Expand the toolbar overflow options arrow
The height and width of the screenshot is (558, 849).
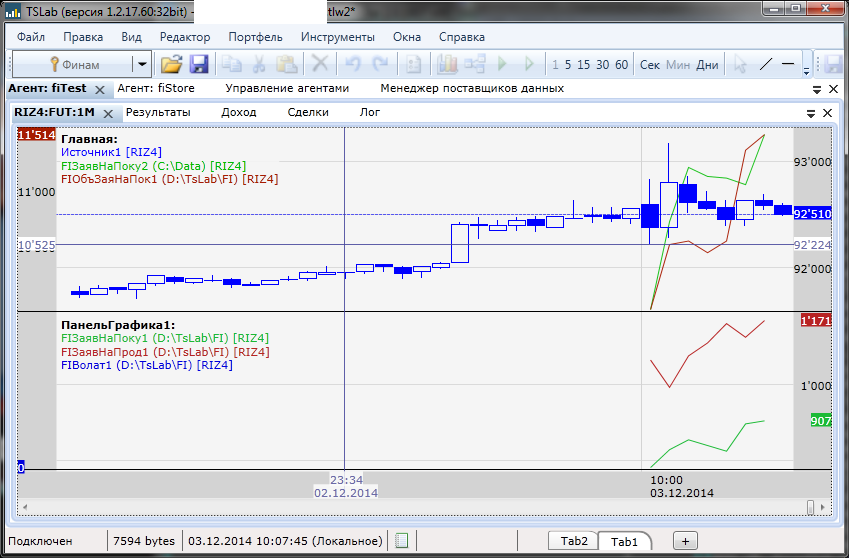click(x=807, y=65)
